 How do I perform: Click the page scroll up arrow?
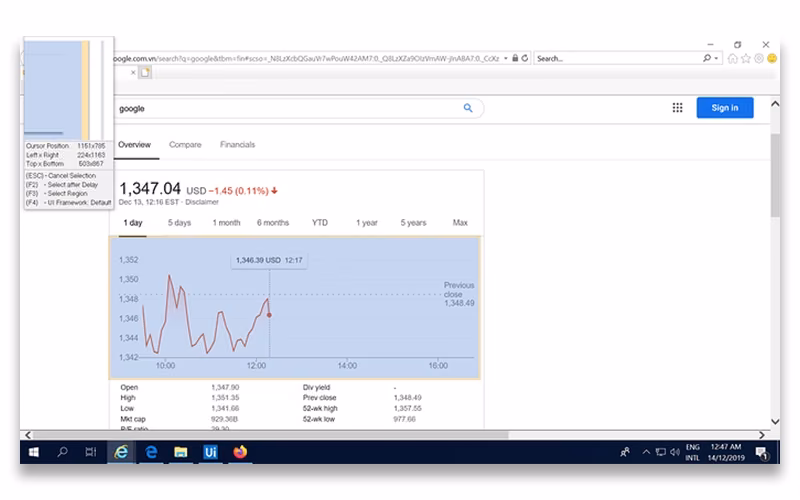coord(774,104)
